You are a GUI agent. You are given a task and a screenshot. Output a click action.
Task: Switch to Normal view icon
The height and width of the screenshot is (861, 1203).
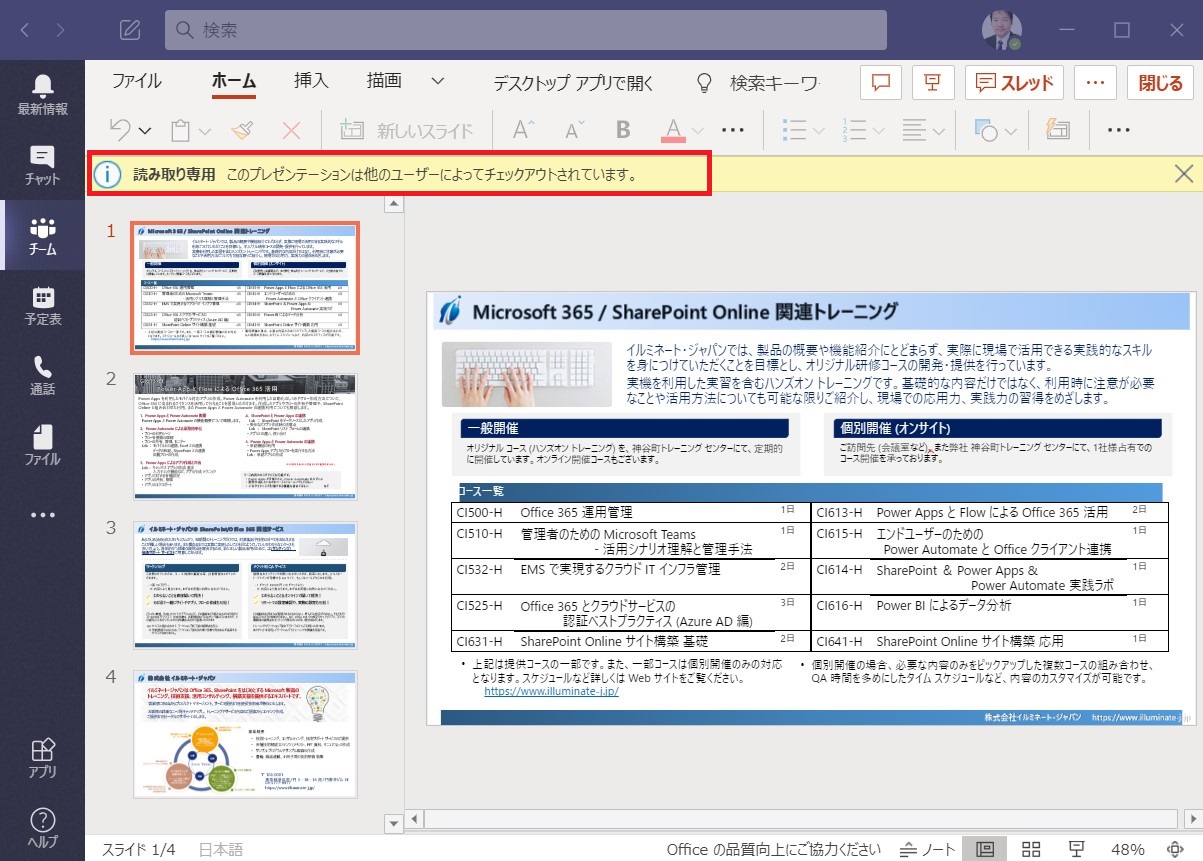pyautogui.click(x=985, y=849)
